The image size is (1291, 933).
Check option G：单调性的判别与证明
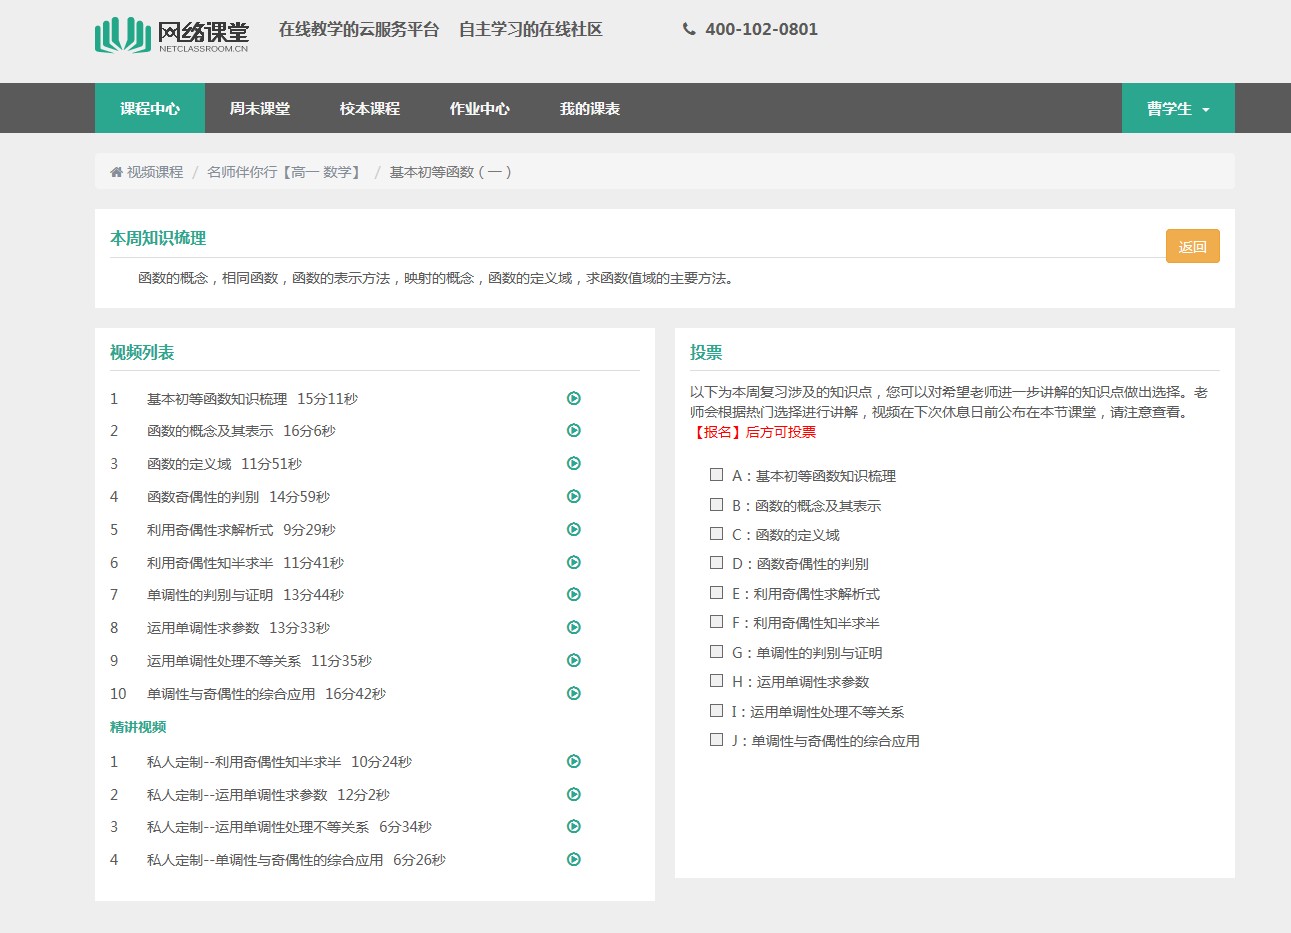[716, 652]
